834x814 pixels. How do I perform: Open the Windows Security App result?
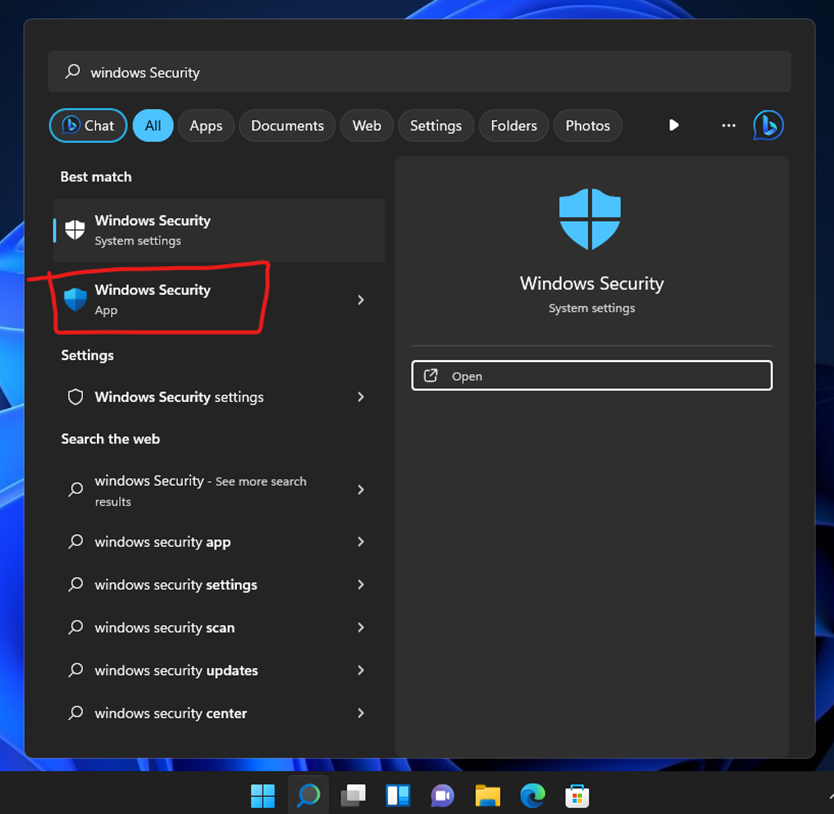point(219,300)
